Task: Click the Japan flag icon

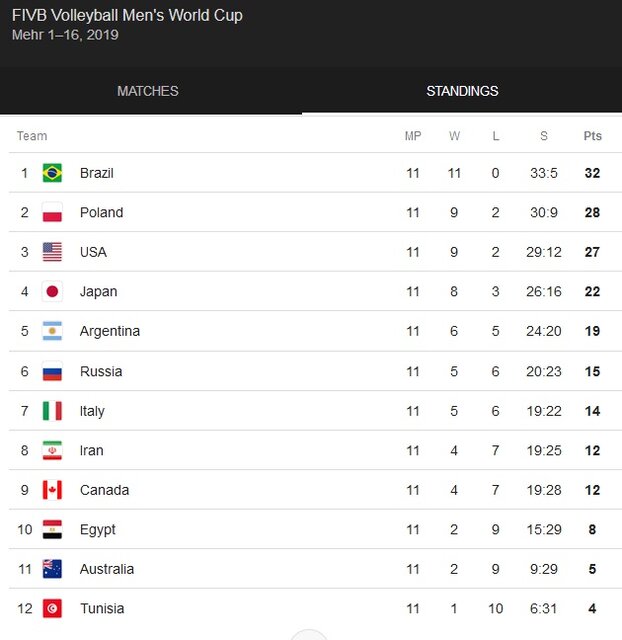Action: coord(52,291)
